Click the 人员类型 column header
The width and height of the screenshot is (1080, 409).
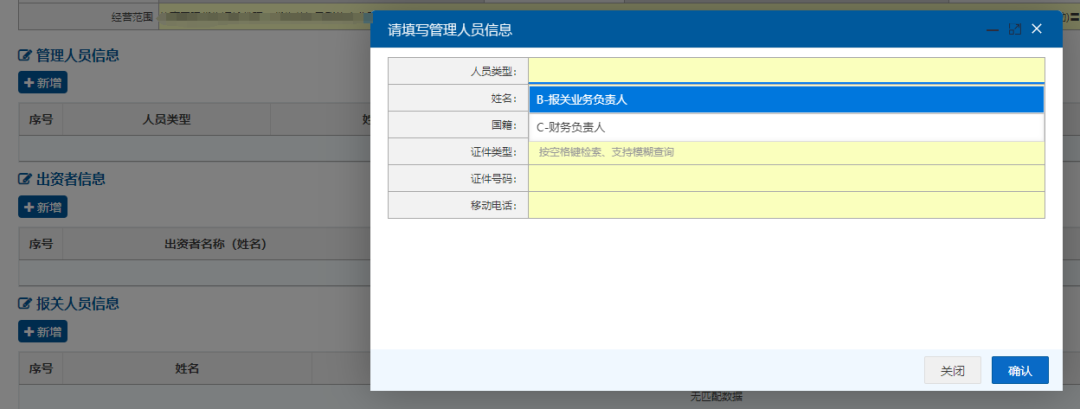[166, 119]
